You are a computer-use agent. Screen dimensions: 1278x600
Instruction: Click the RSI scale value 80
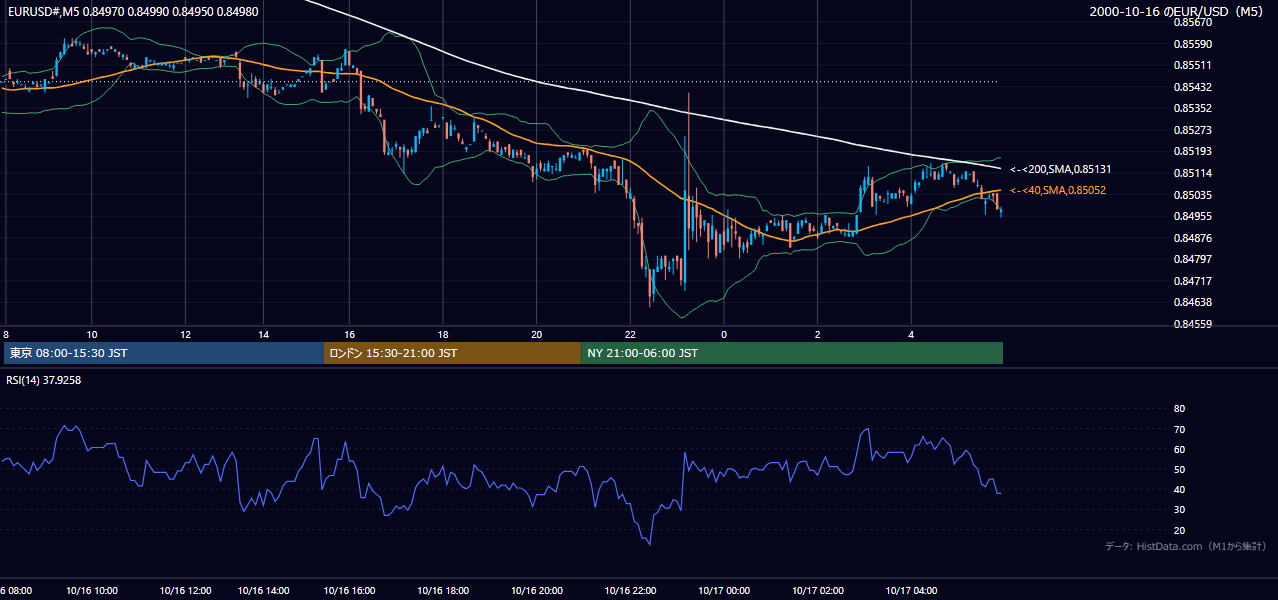tap(1179, 409)
